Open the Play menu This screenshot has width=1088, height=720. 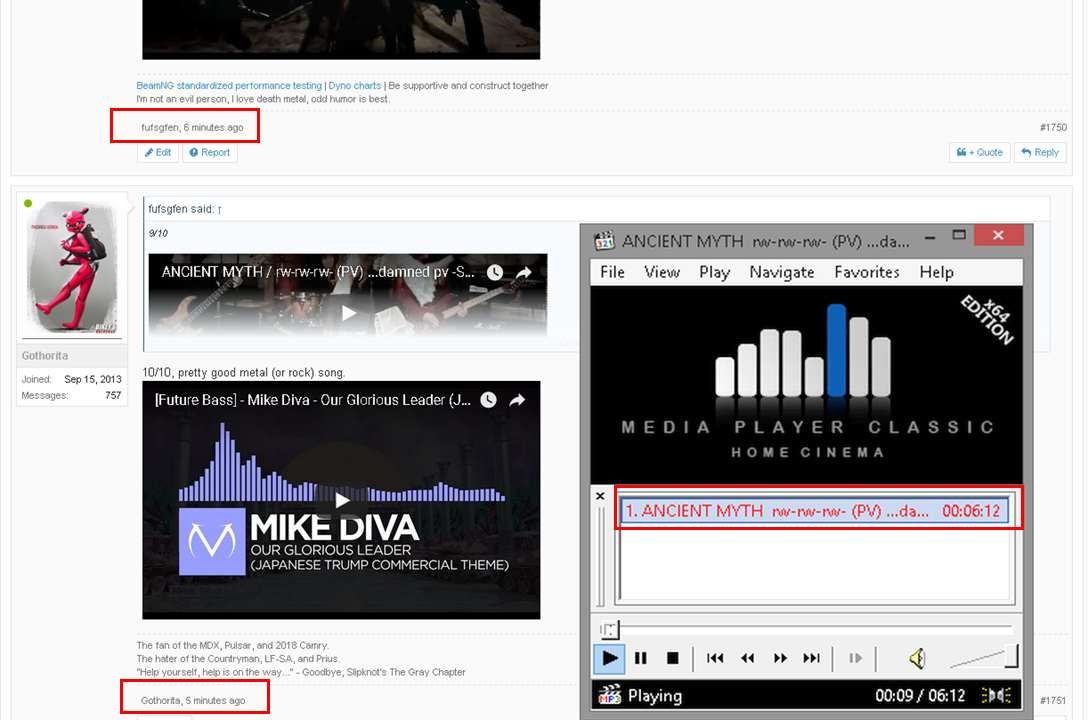point(714,273)
